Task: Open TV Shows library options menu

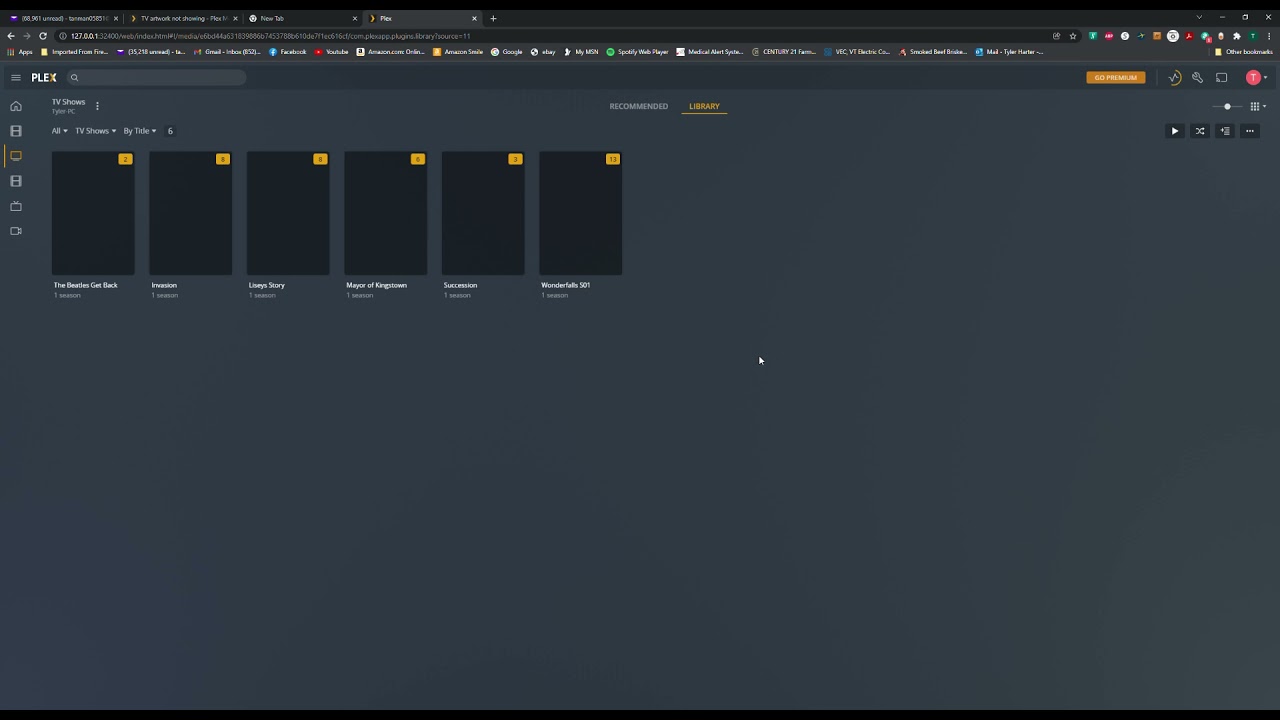Action: [97, 105]
